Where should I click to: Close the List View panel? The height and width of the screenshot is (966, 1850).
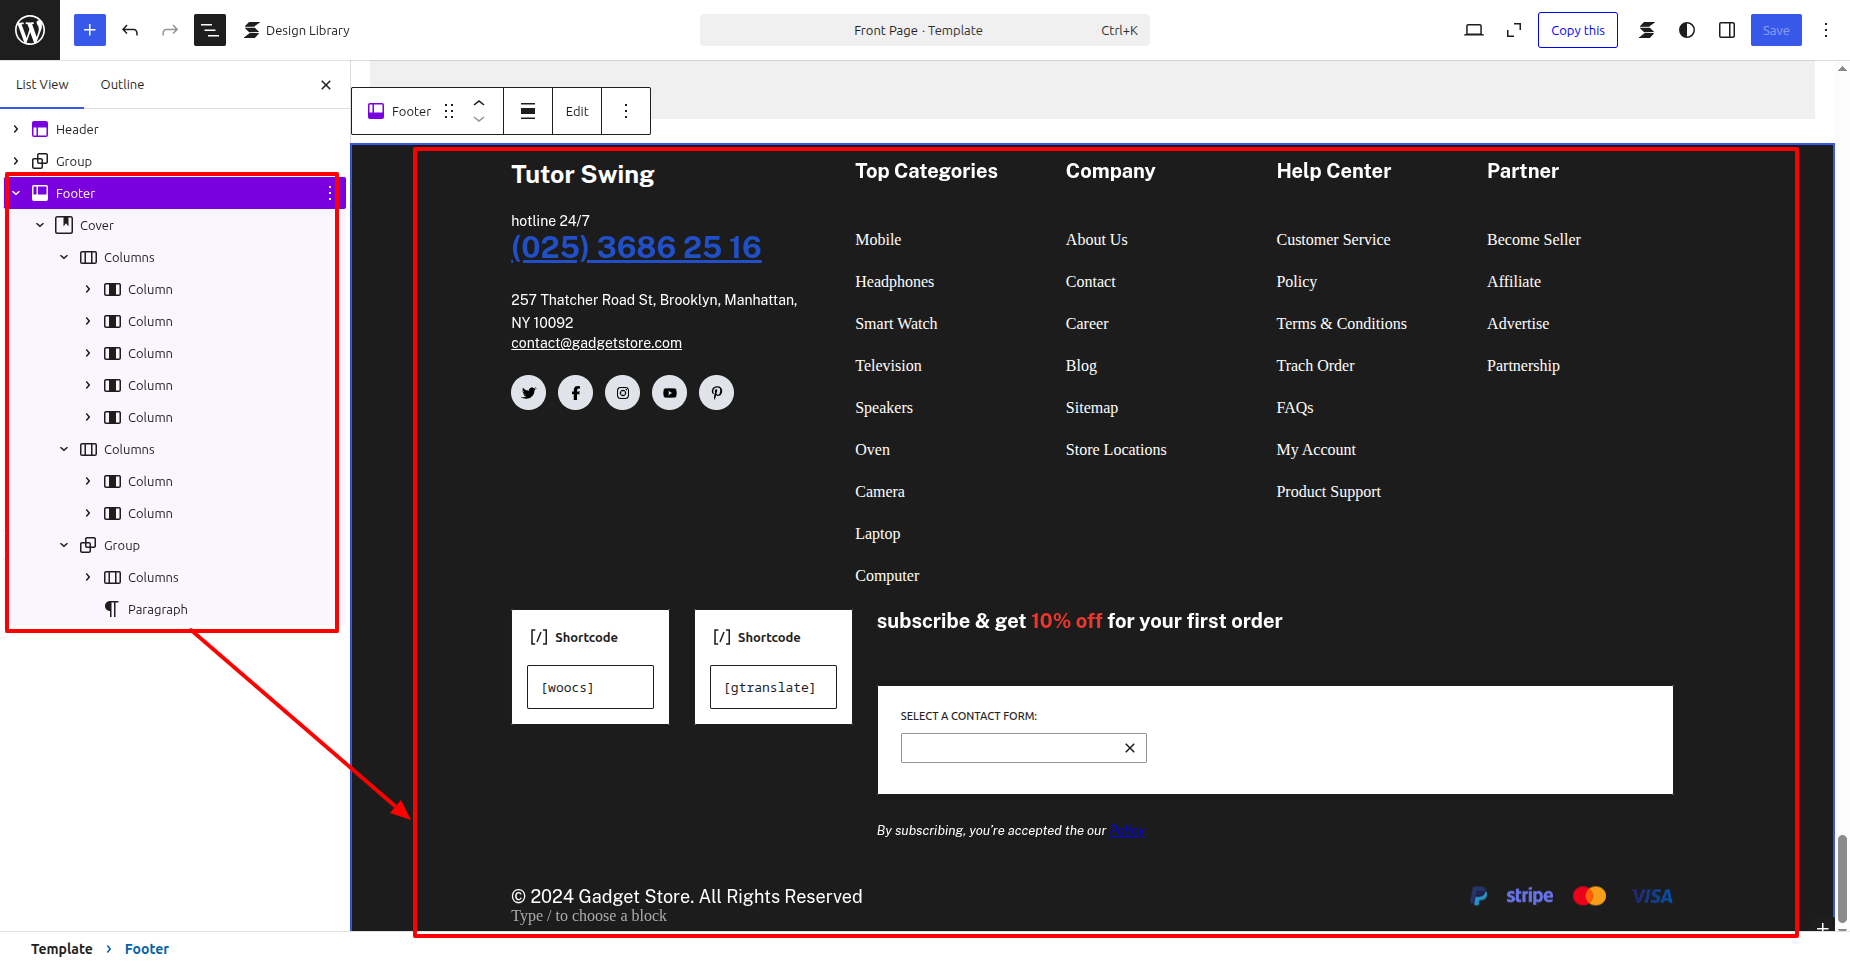[326, 85]
